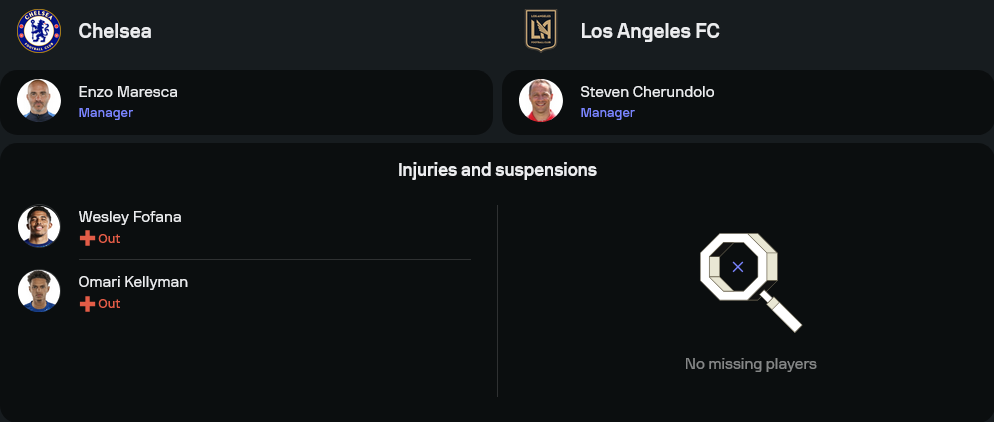
Task: Click Wesley Fofana's player photo
Action: point(39,226)
